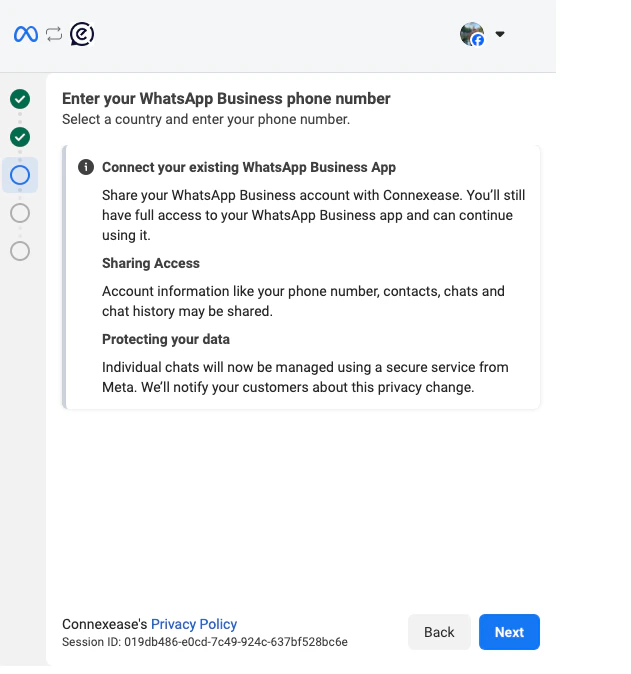Image resolution: width=631 pixels, height=674 pixels.
Task: Click the Meta logo icon
Action: [26, 34]
